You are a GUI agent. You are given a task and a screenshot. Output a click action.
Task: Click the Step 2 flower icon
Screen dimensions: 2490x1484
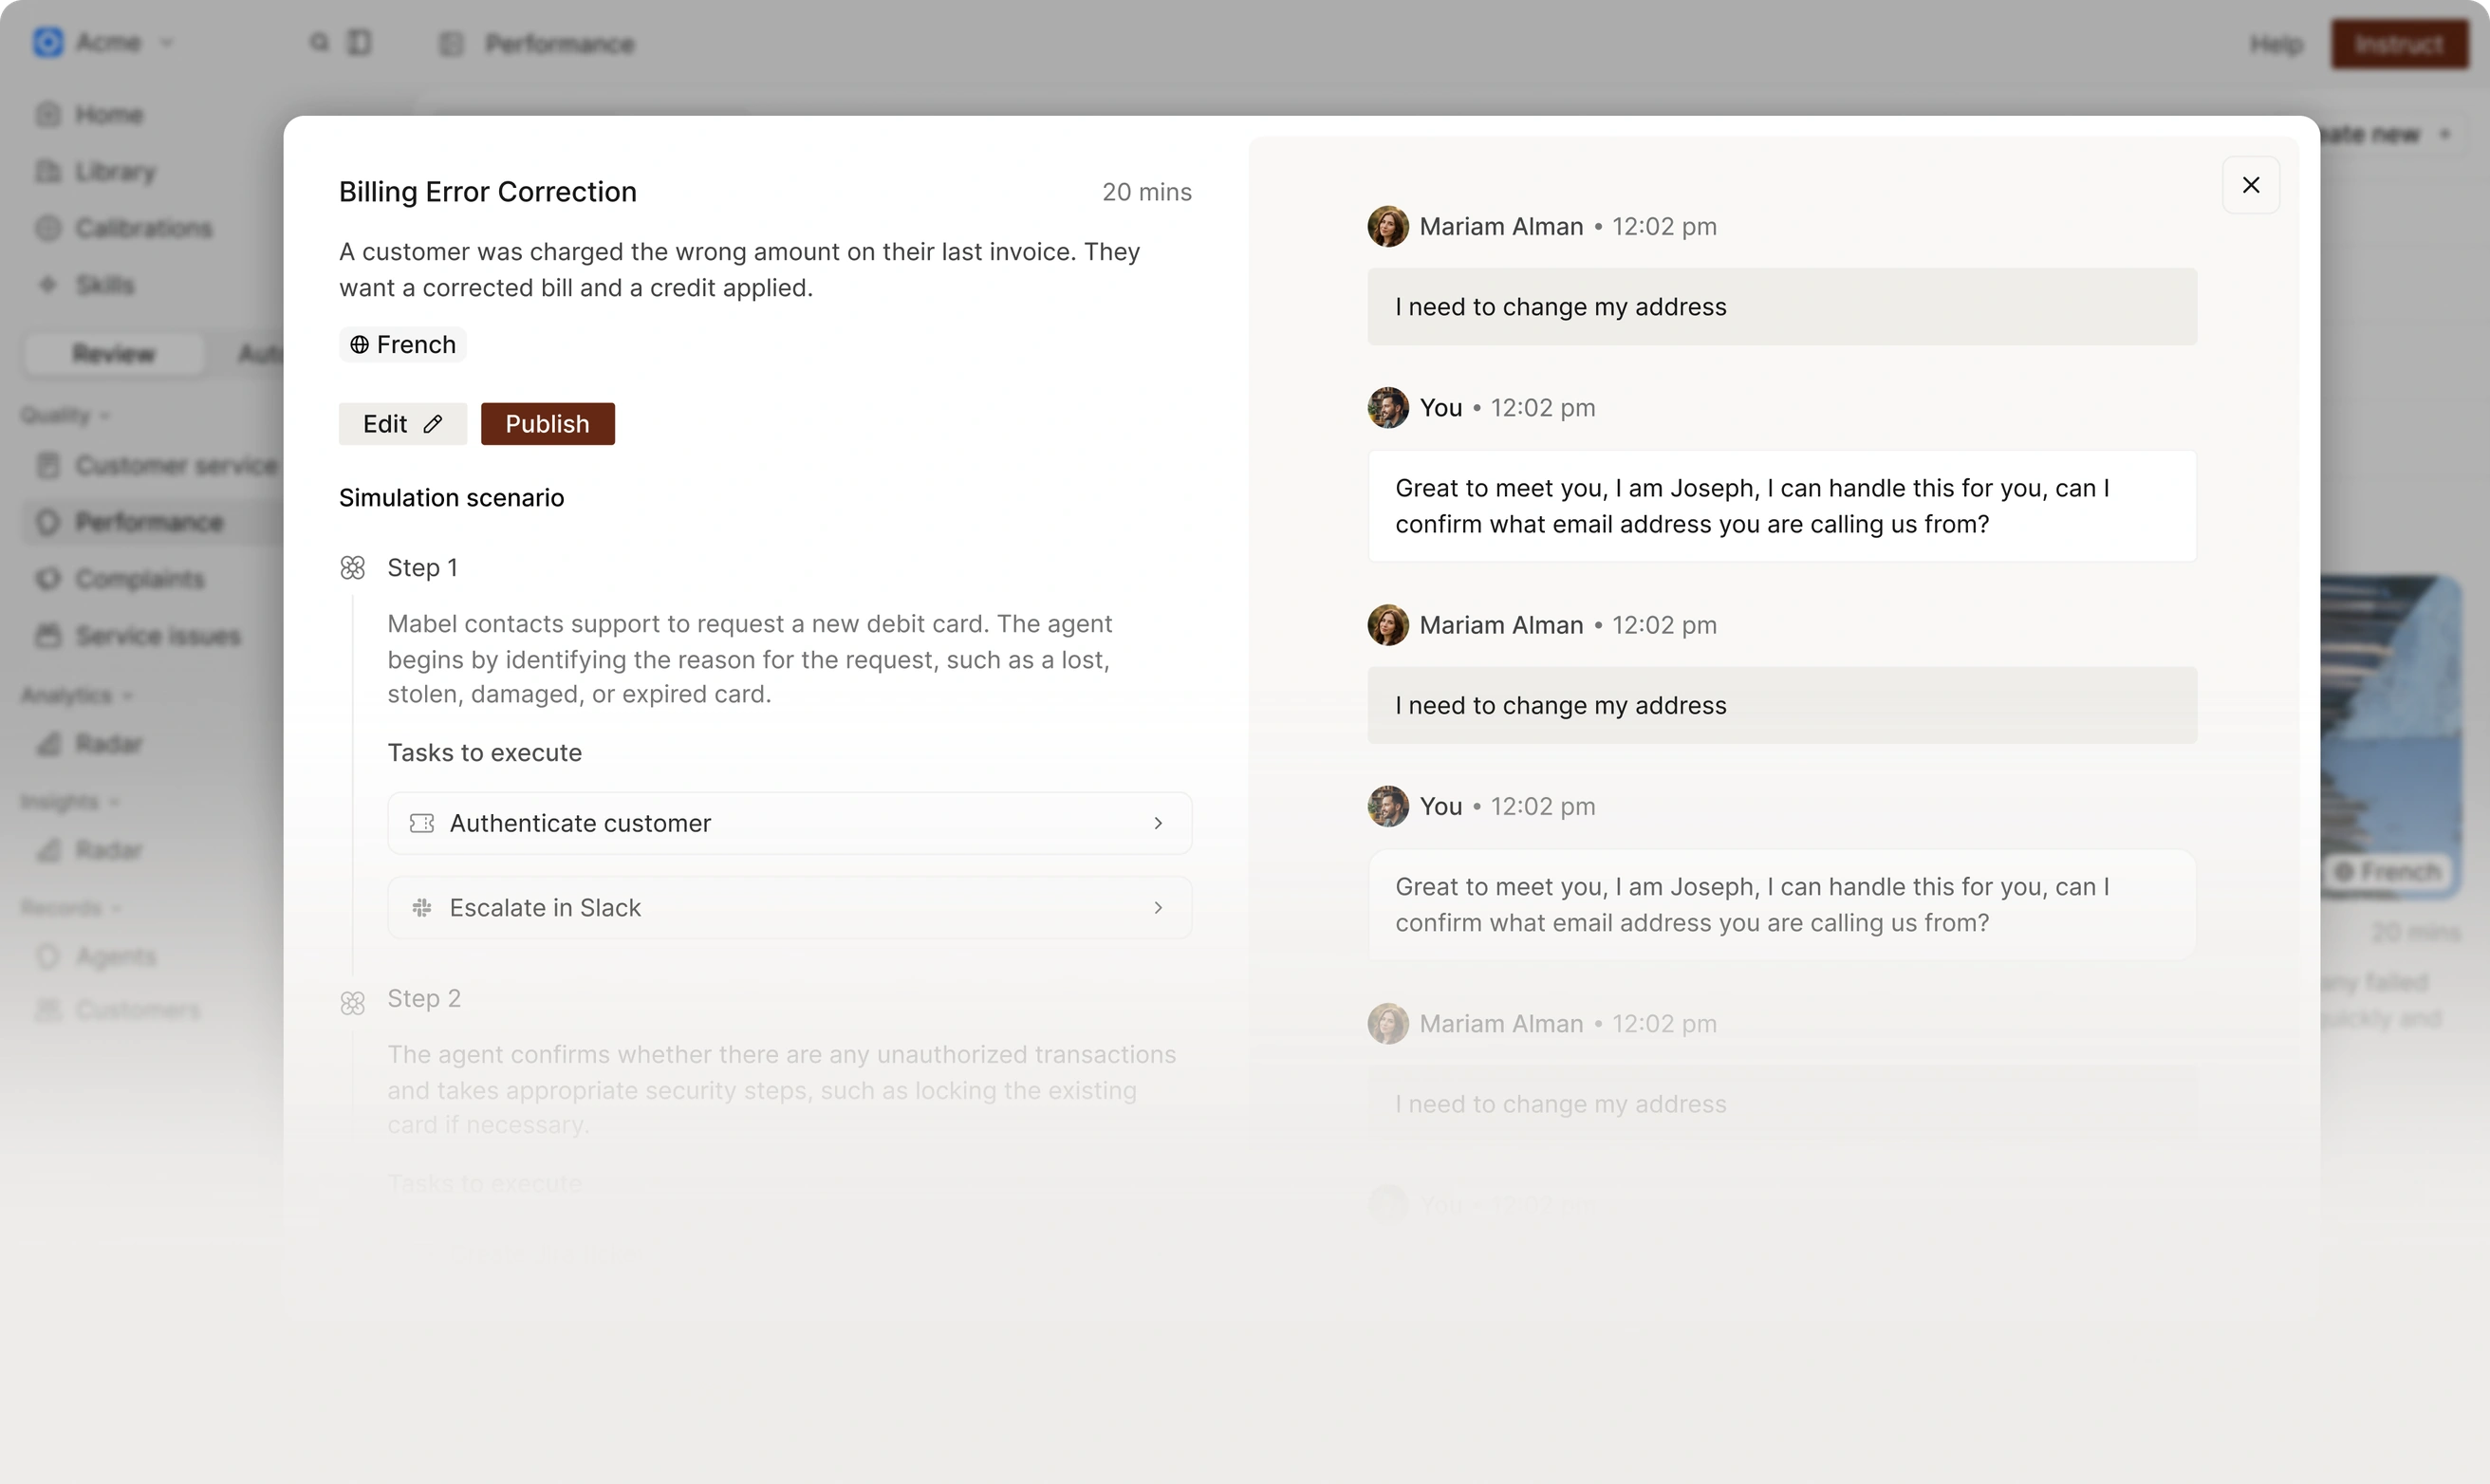coord(352,1002)
